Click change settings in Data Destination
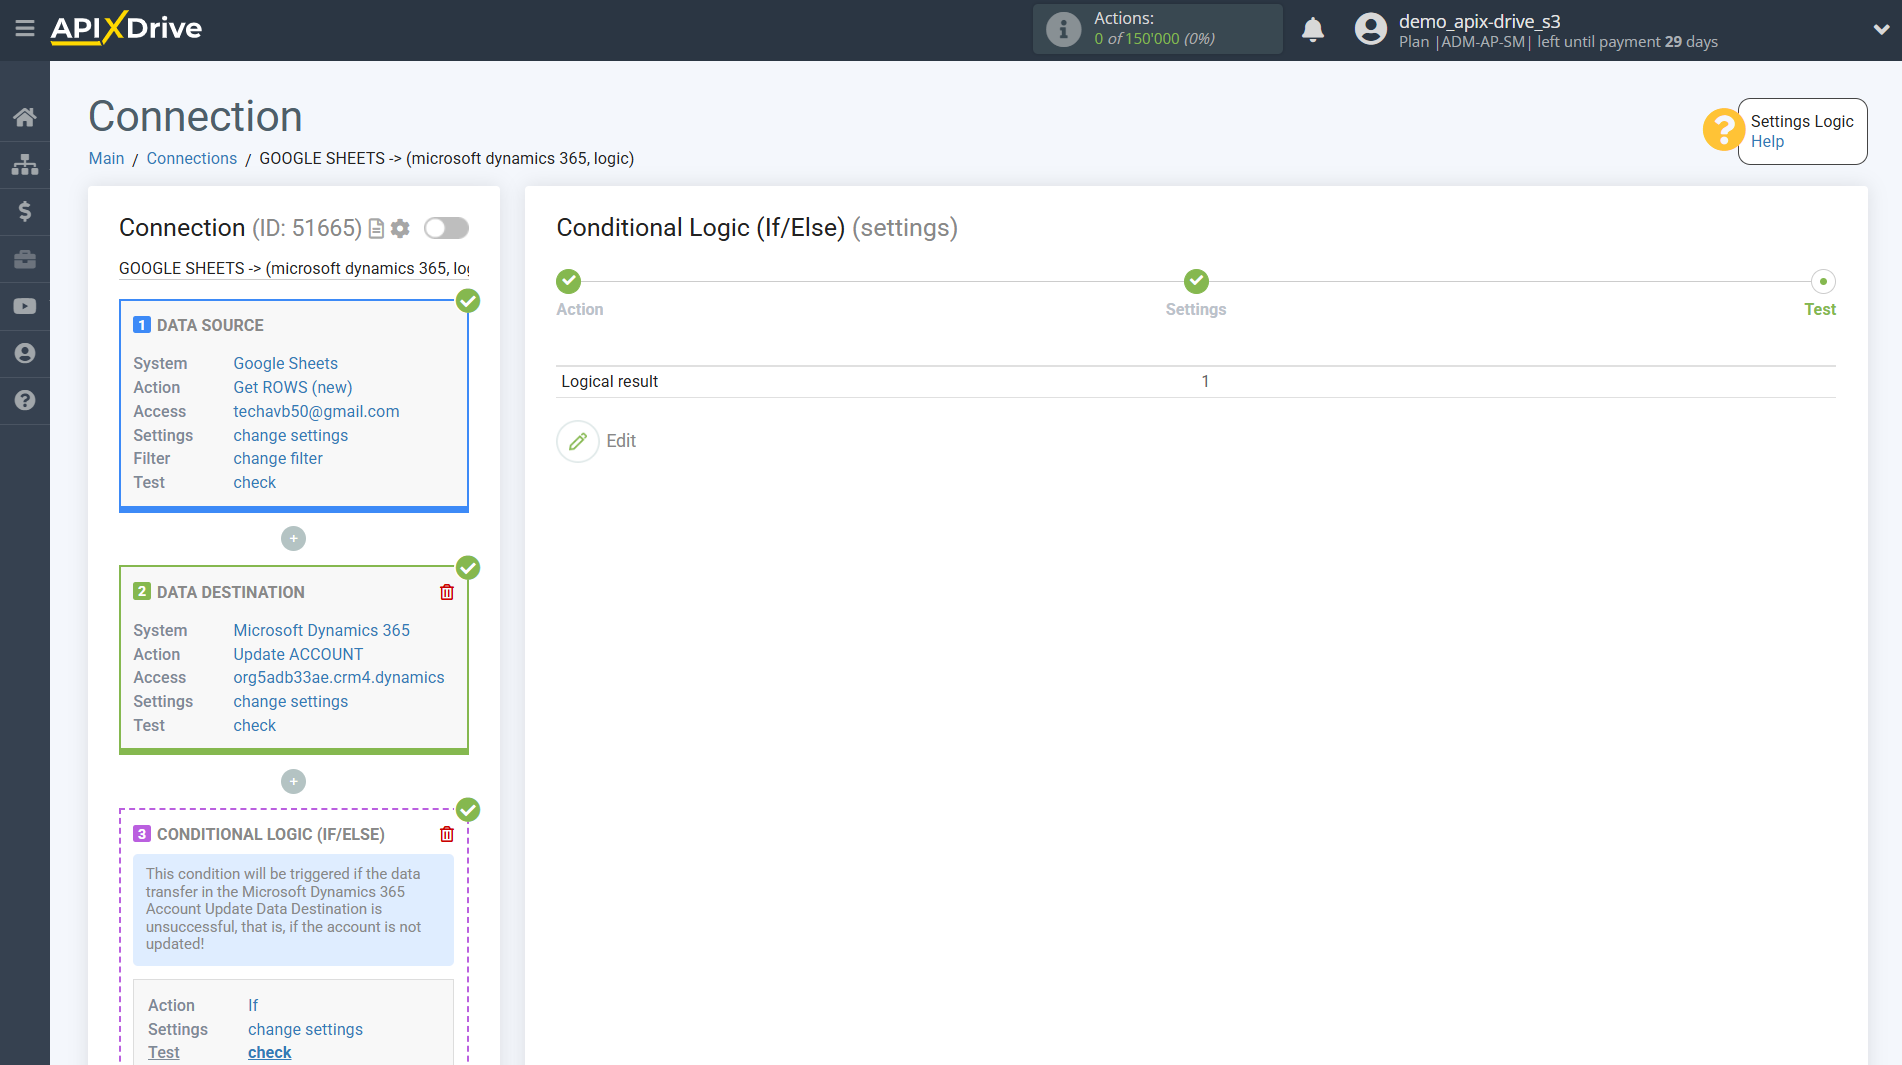Image resolution: width=1902 pixels, height=1065 pixels. [291, 702]
